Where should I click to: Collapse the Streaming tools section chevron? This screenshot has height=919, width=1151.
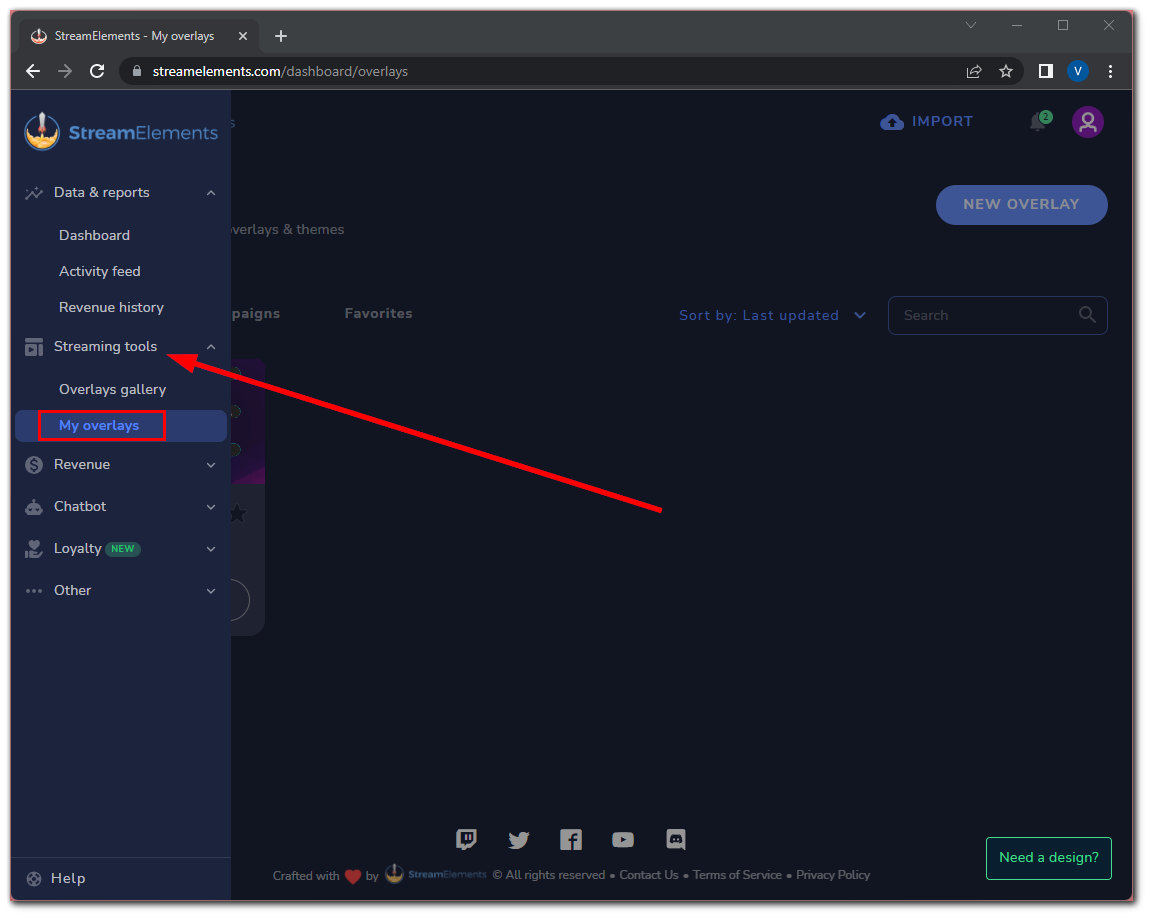(211, 346)
